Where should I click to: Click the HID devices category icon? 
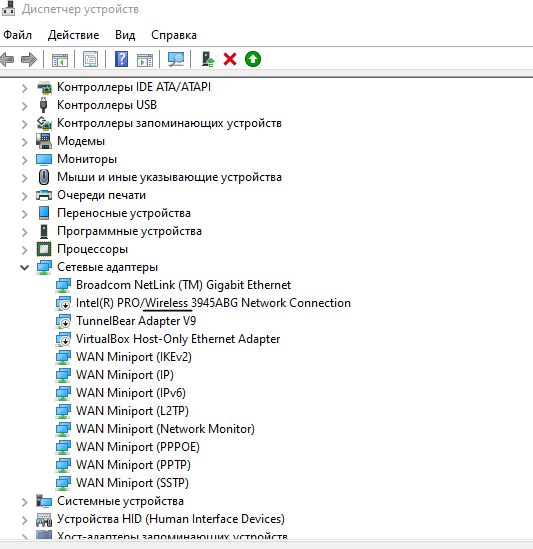click(x=44, y=519)
